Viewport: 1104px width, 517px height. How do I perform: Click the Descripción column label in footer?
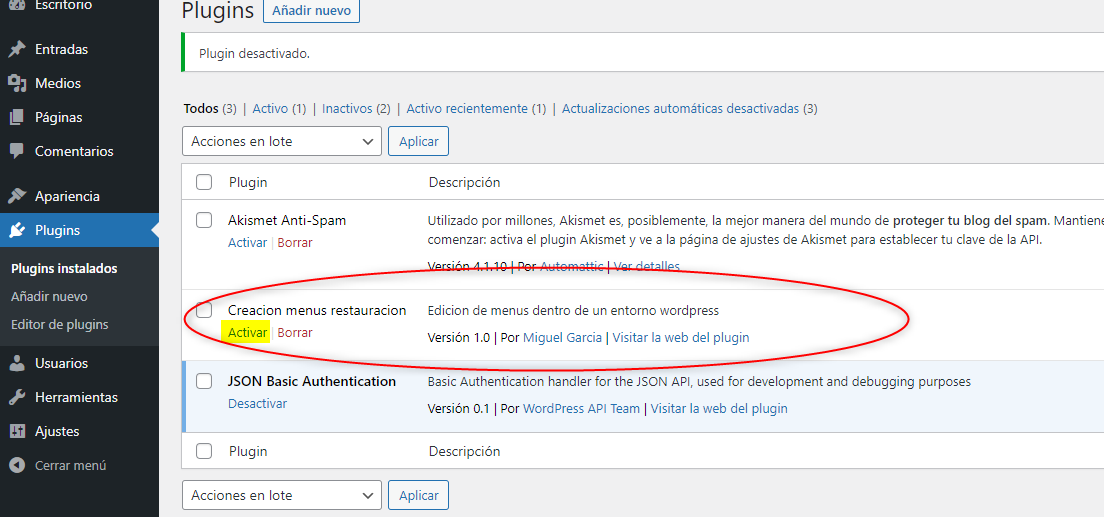point(465,451)
